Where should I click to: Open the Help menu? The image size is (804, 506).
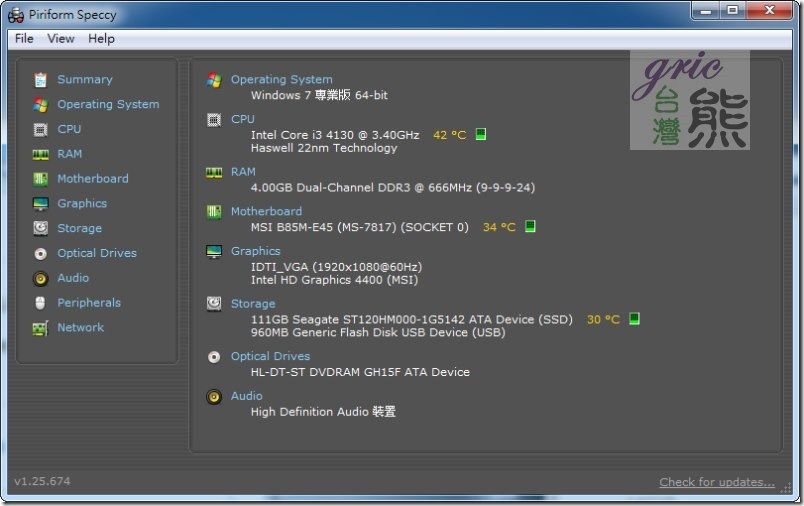(x=101, y=39)
